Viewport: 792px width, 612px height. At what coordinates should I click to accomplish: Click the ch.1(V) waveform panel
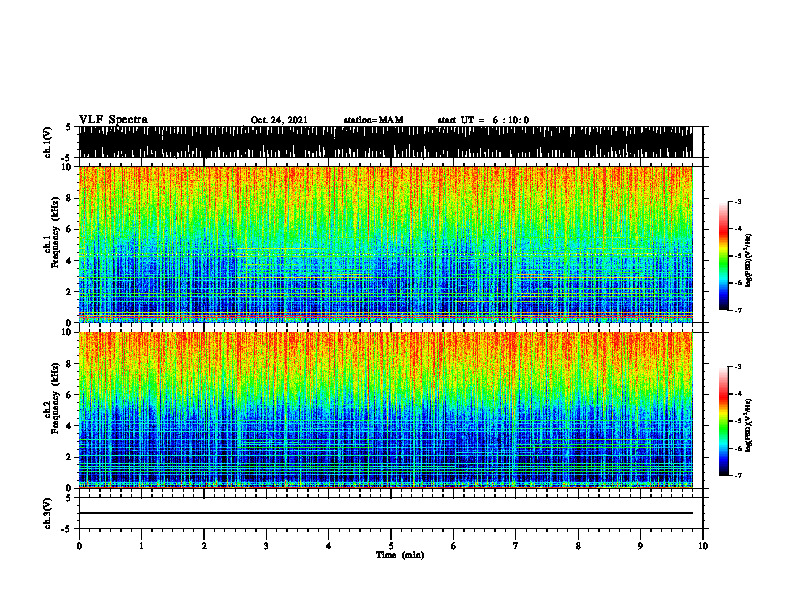(390, 142)
